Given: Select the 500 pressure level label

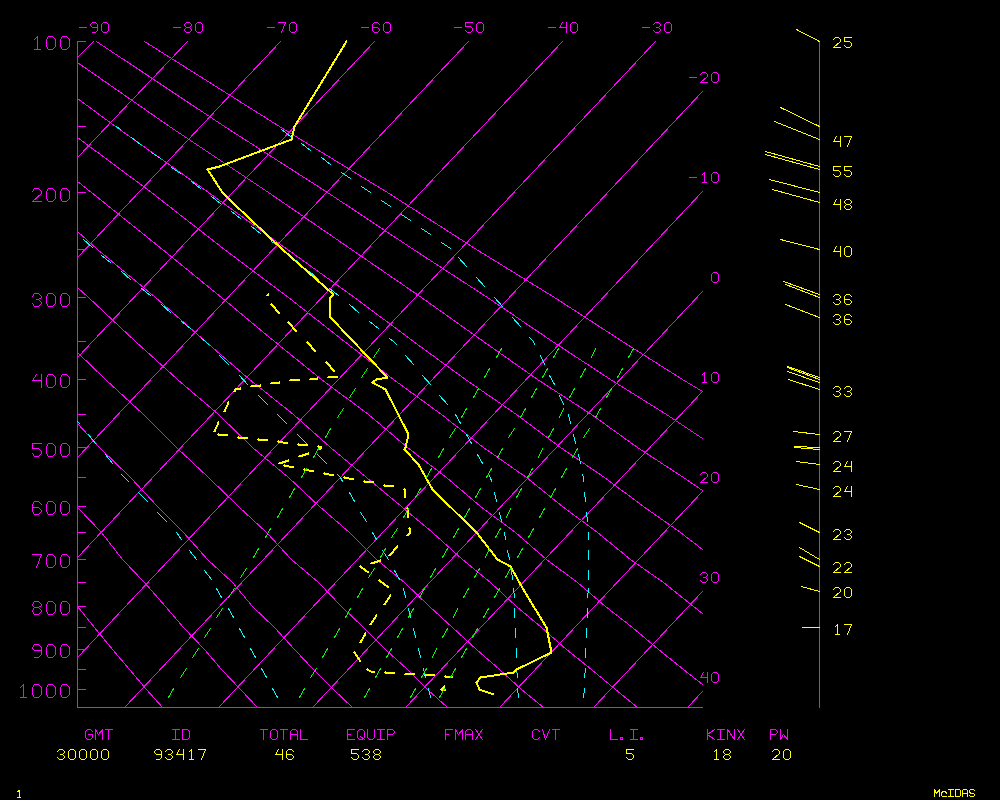Looking at the screenshot, I should point(49,451).
